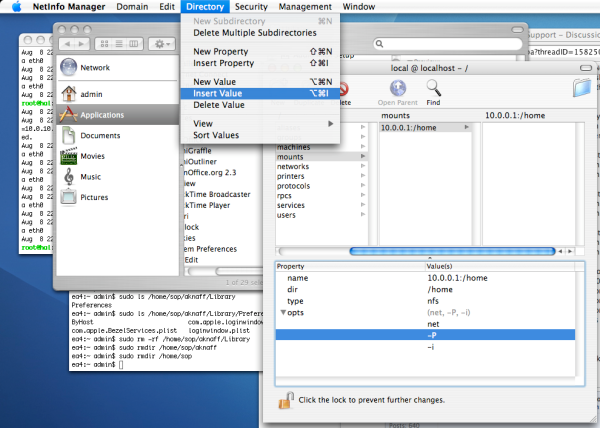Select Network in Finder sidebar
The width and height of the screenshot is (600, 428).
pos(117,67)
